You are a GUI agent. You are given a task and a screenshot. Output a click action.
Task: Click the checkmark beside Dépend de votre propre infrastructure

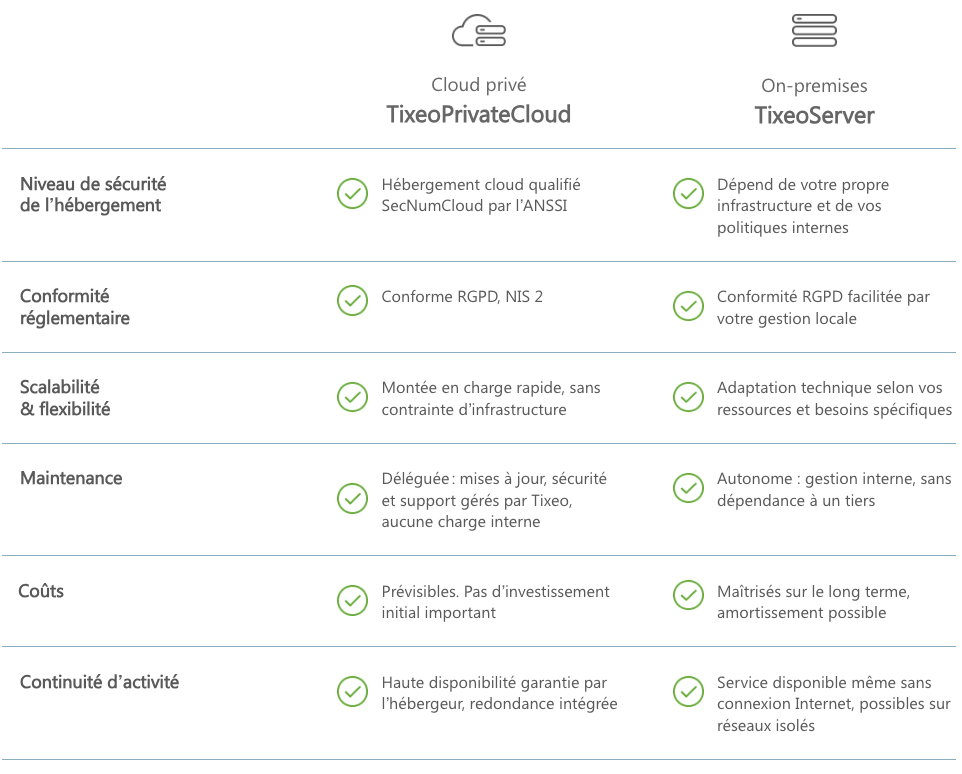tap(688, 194)
